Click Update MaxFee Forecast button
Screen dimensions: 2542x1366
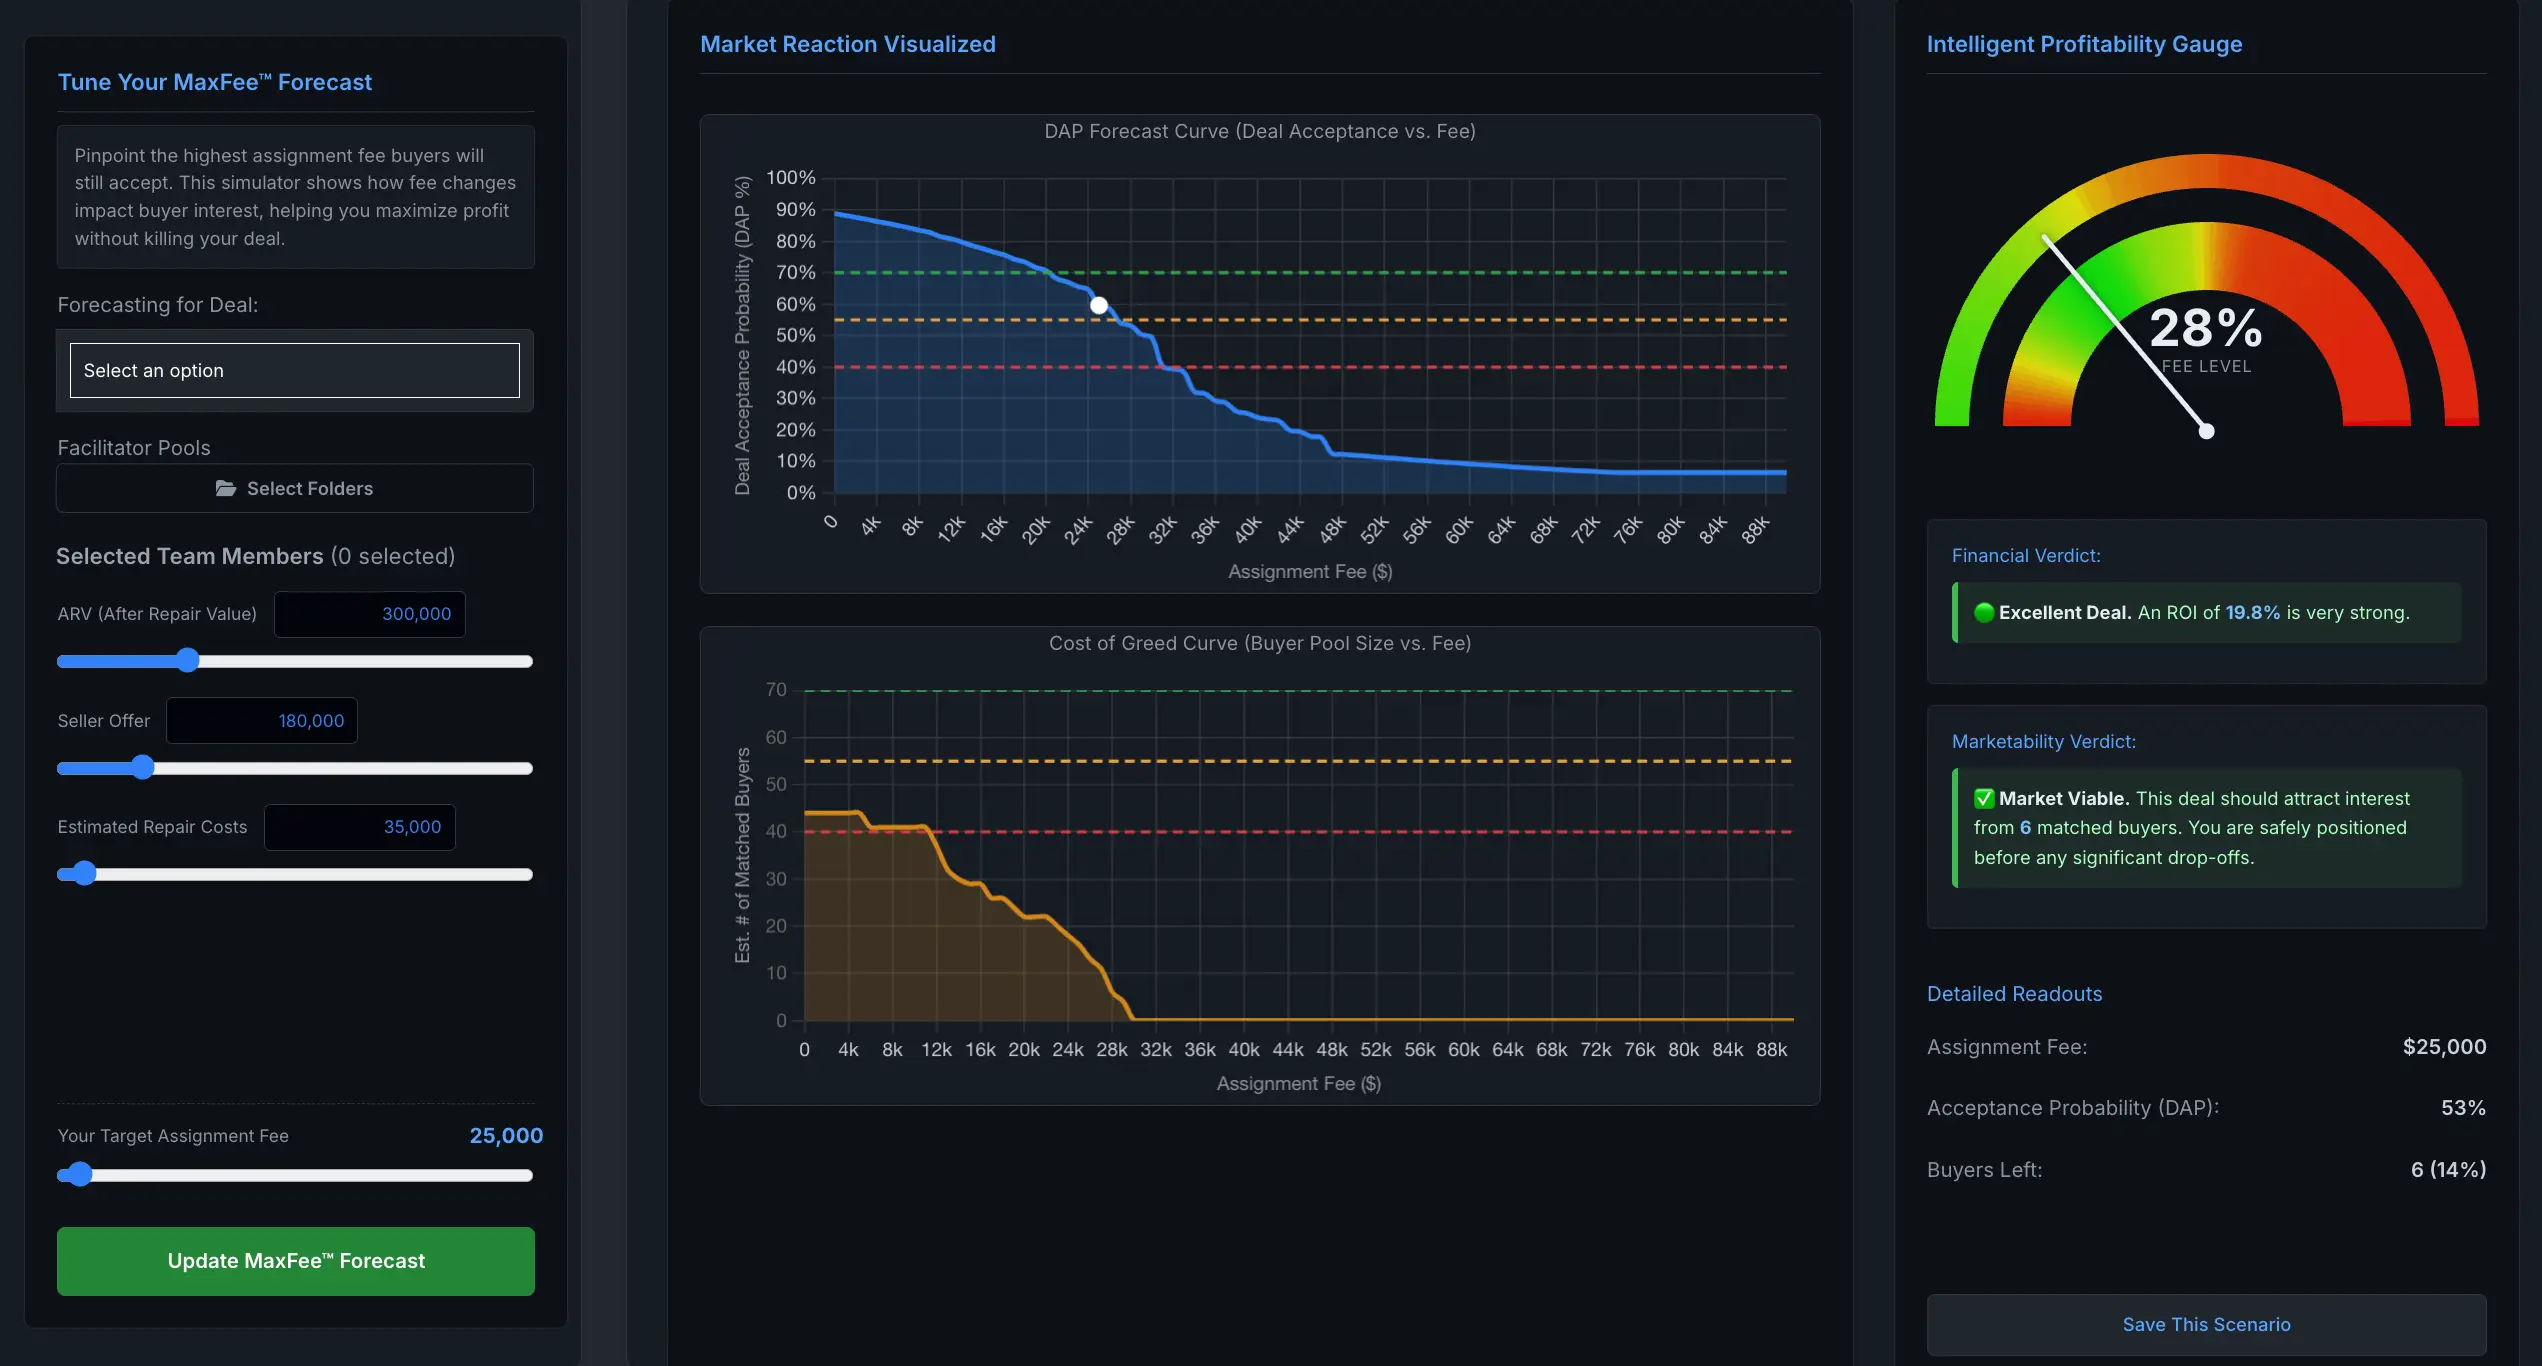point(296,1261)
